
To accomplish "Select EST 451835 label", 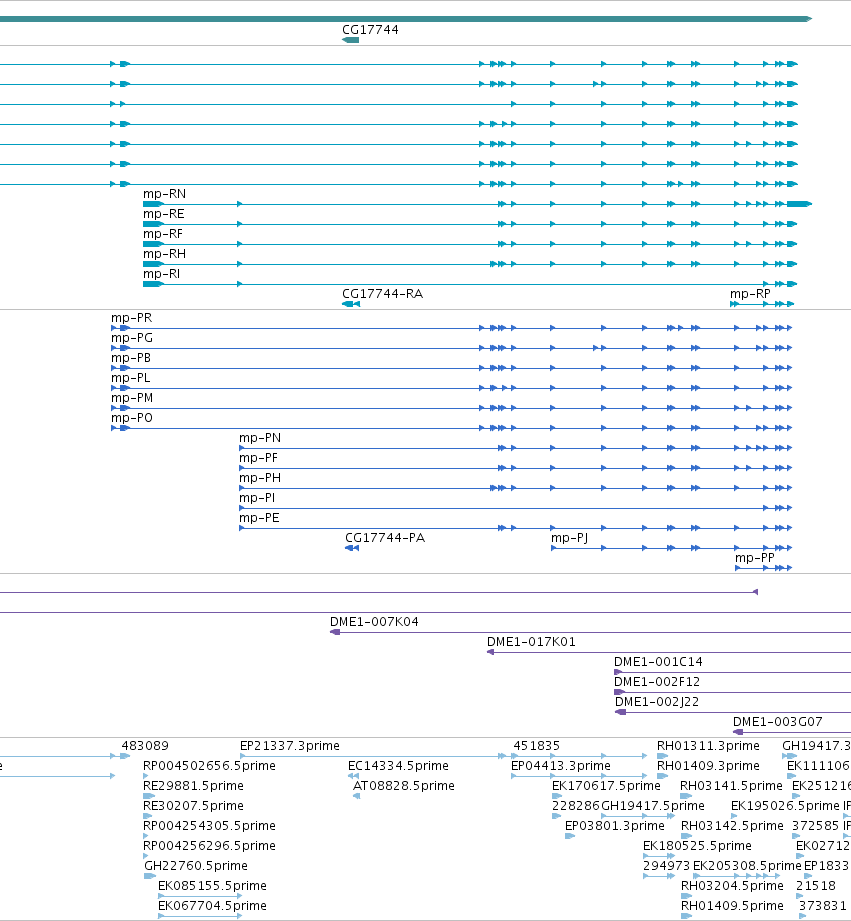I will pos(536,745).
